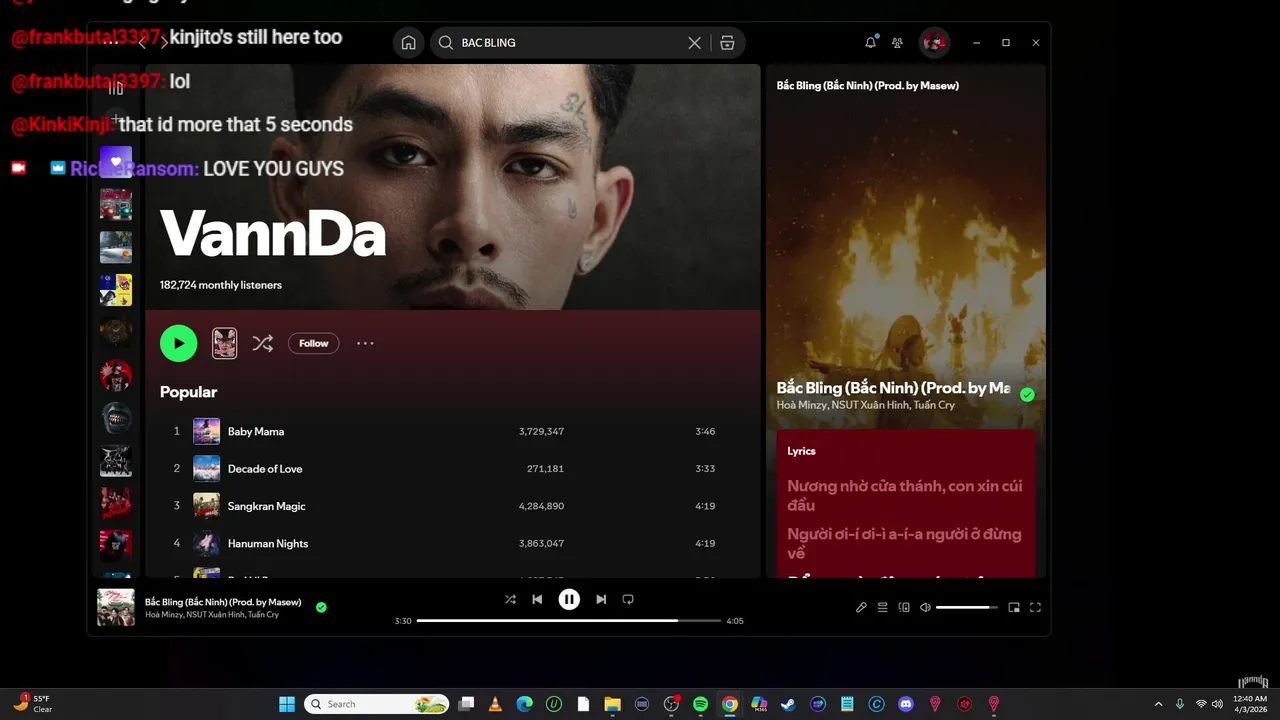Open File Explorer from taskbar
Viewport: 1280px width, 720px height.
coord(612,704)
